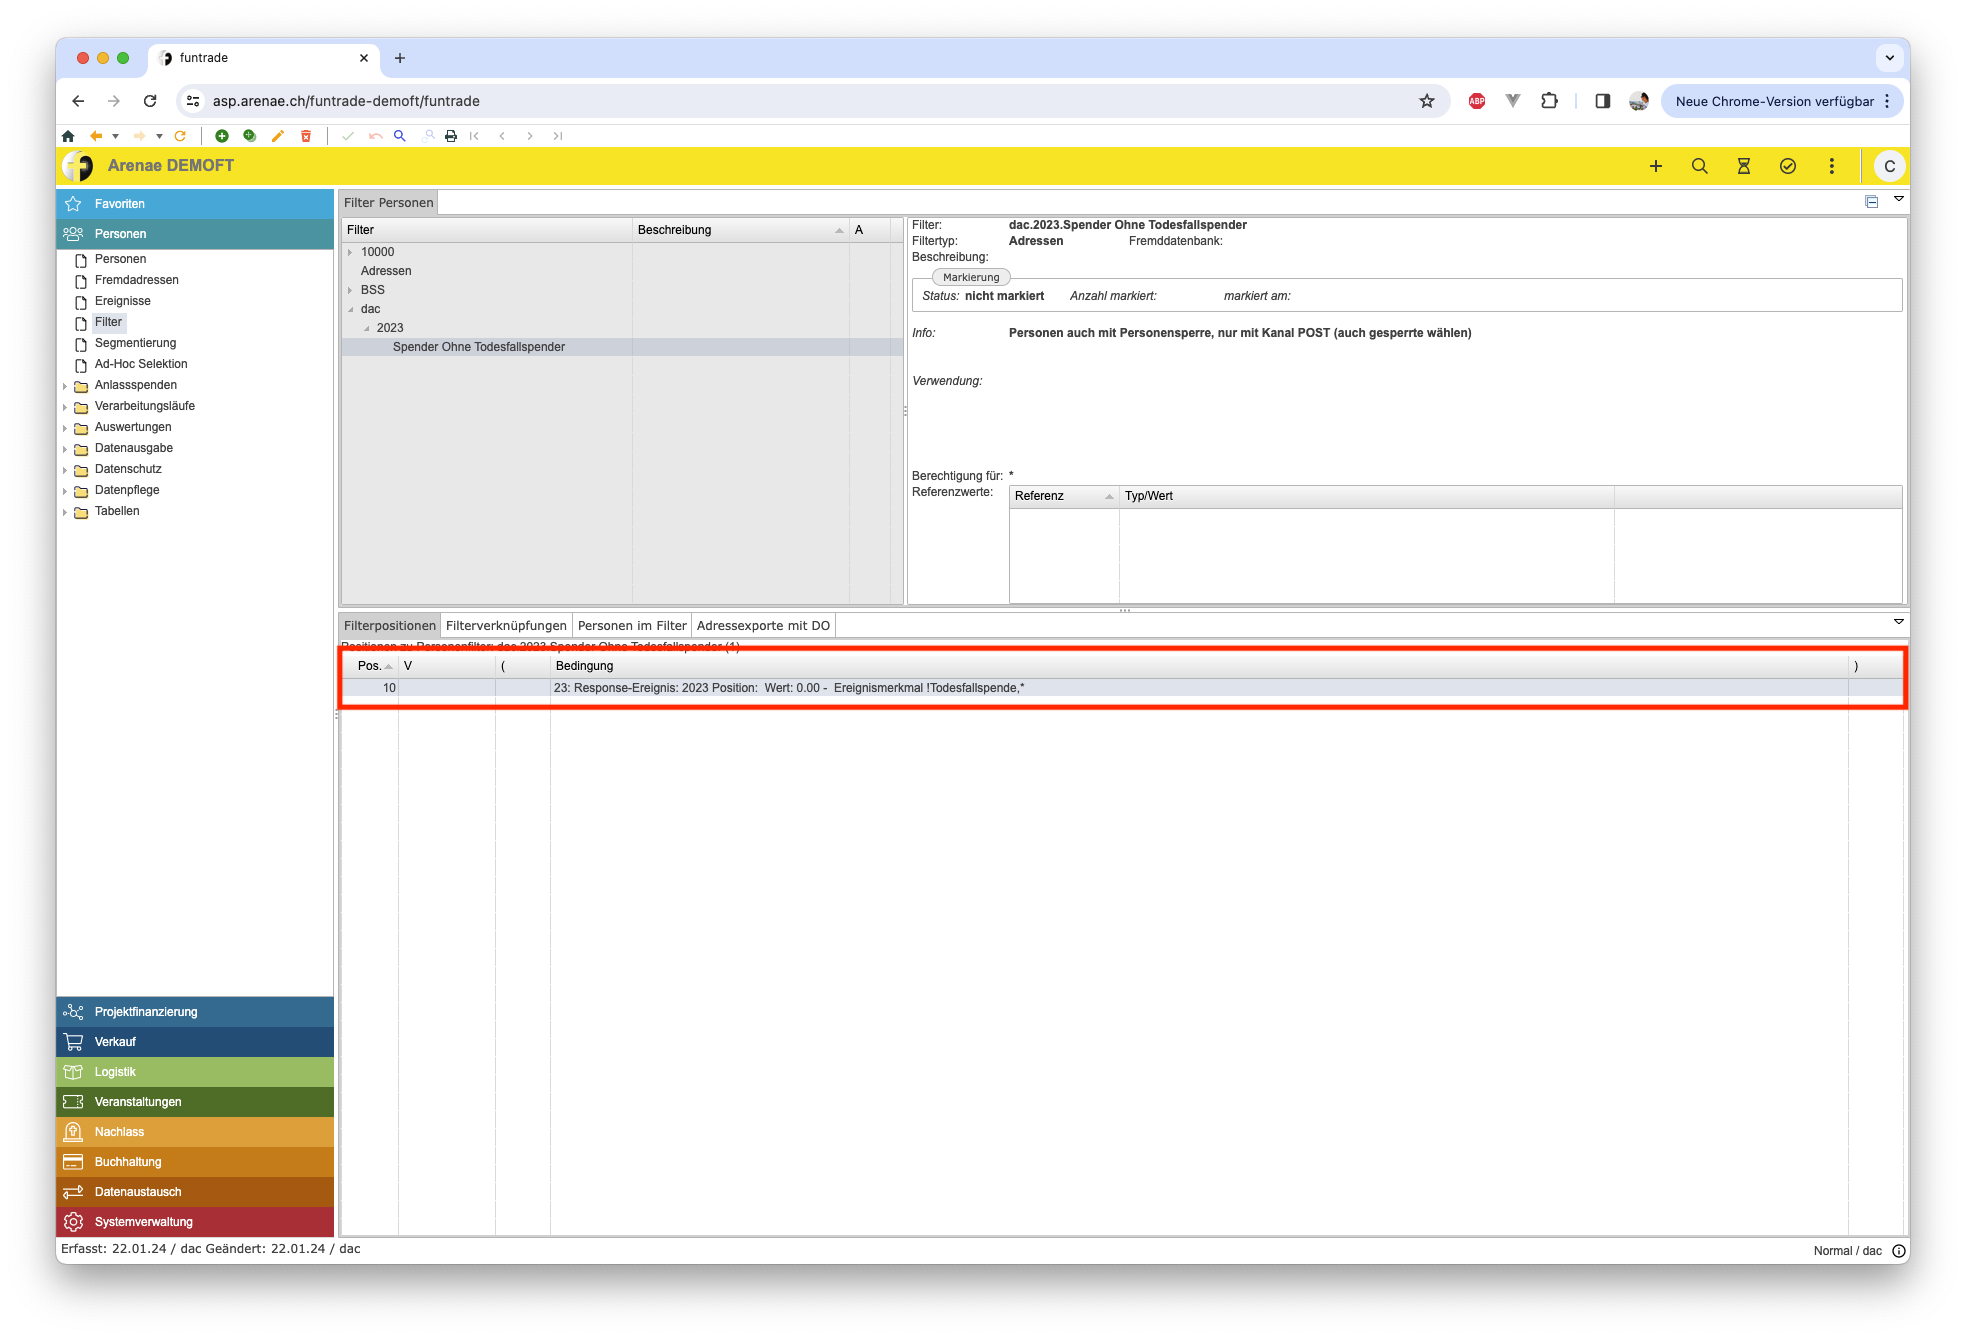Collapse the dac filter tree node
The image size is (1966, 1338).
[x=350, y=309]
